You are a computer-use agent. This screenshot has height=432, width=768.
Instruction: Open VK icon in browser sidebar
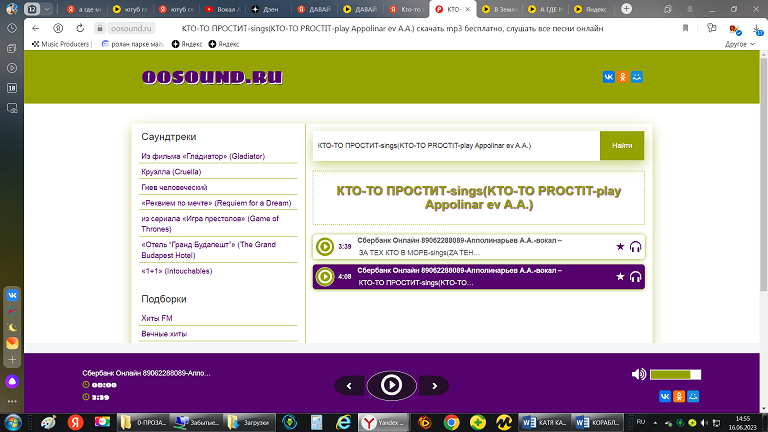coord(12,295)
